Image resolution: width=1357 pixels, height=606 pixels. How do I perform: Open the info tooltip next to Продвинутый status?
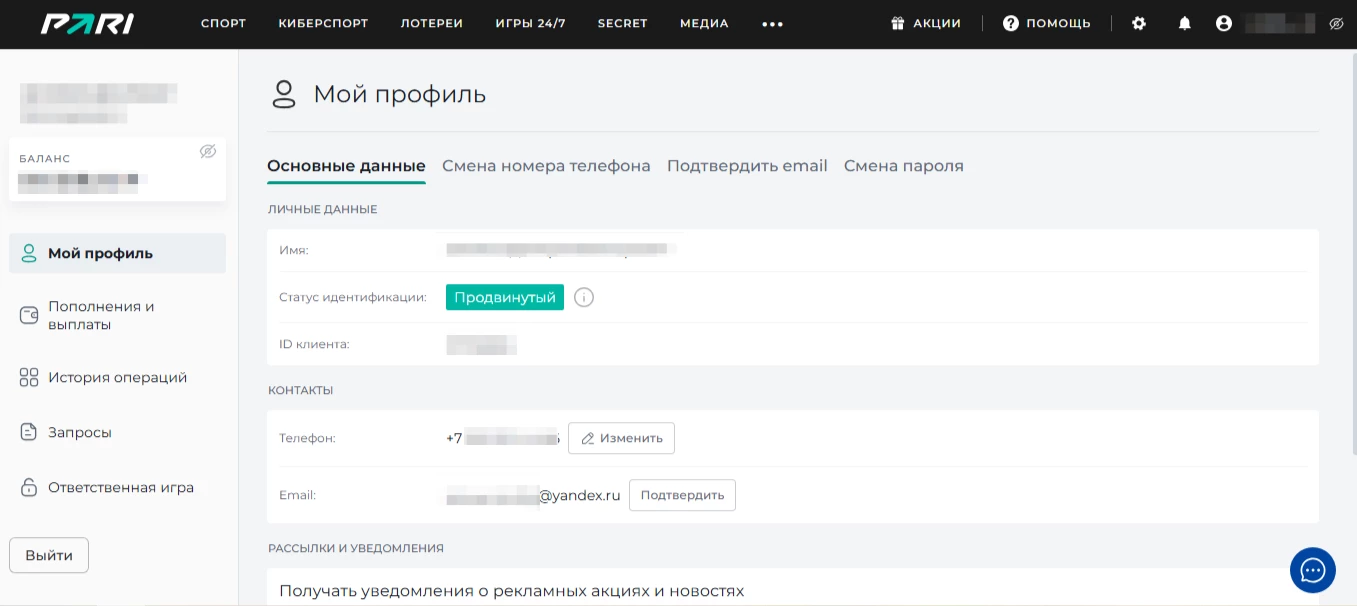(x=584, y=297)
